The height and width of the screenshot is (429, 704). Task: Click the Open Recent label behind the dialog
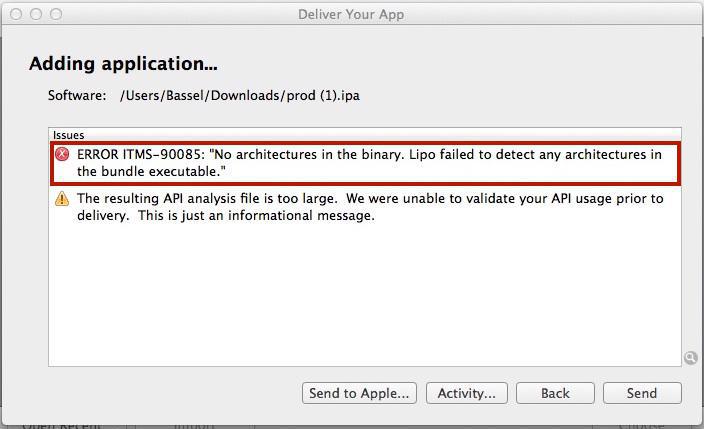(x=62, y=424)
